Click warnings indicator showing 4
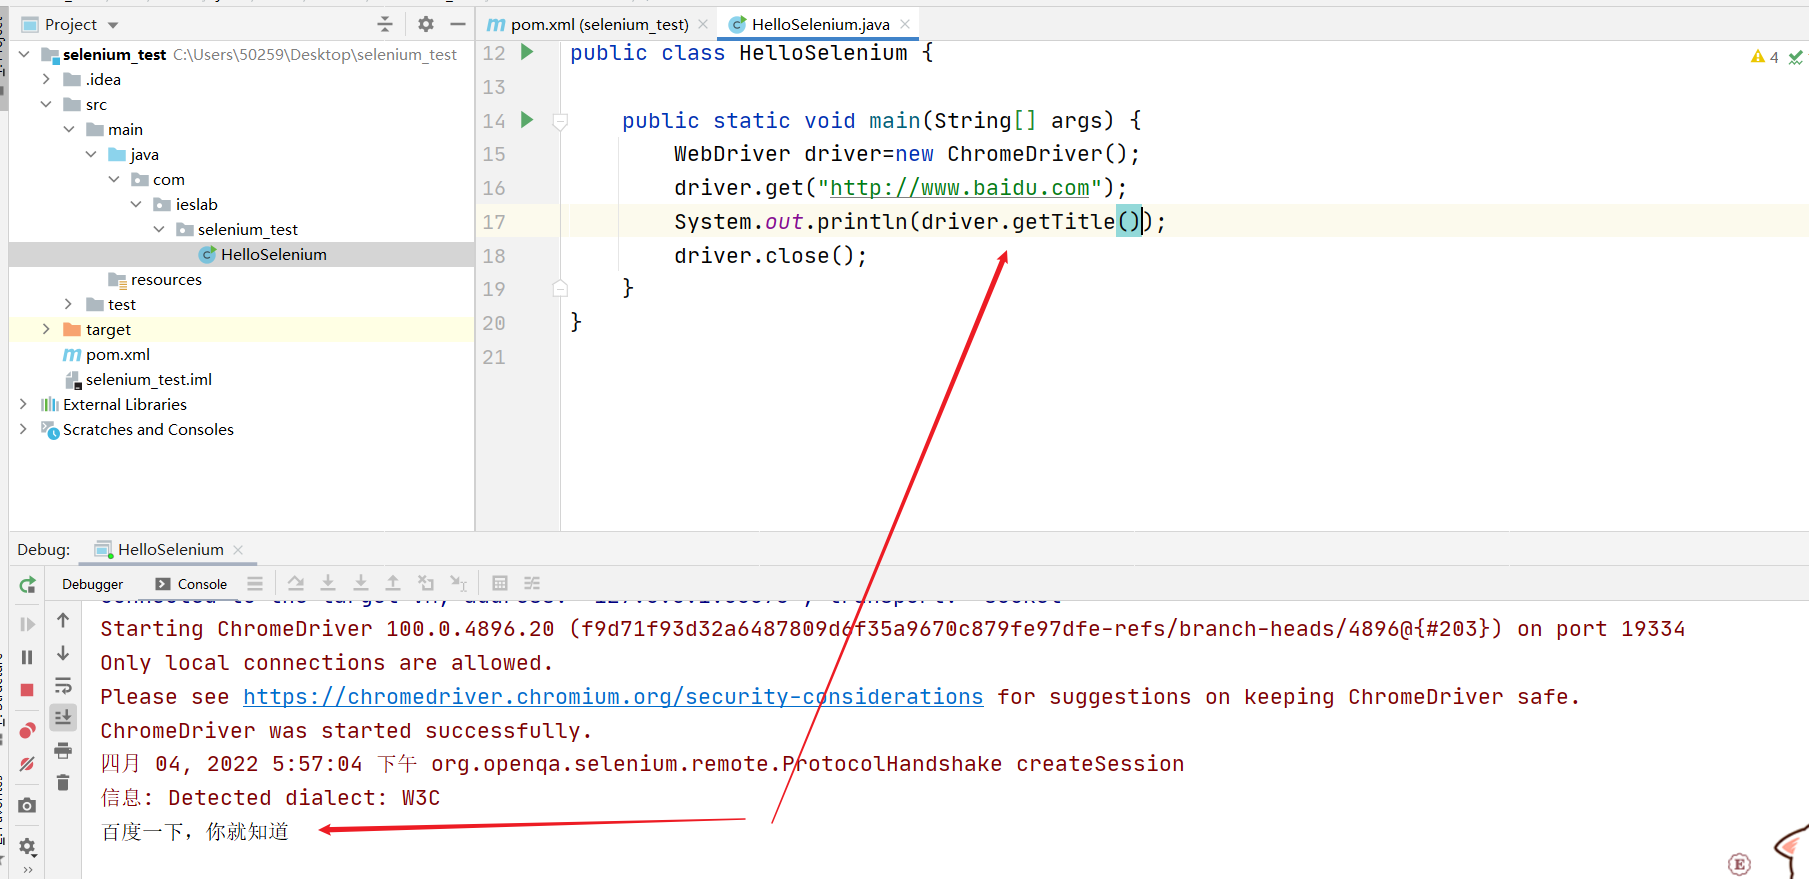The height and width of the screenshot is (879, 1809). 1765,57
